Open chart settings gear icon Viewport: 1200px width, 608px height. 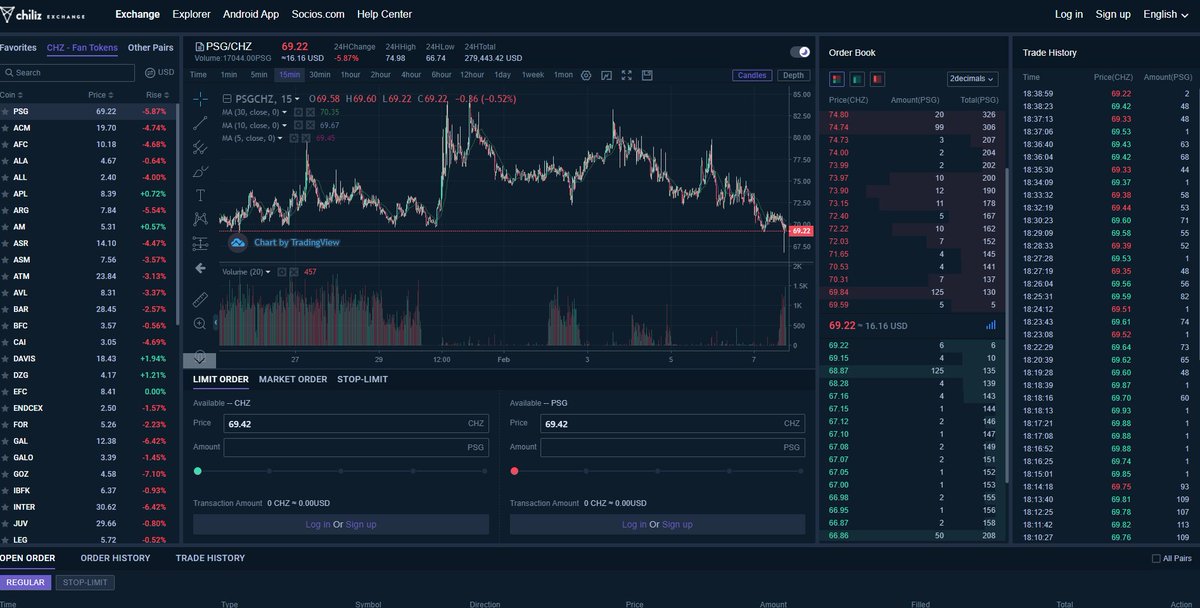tap(587, 75)
